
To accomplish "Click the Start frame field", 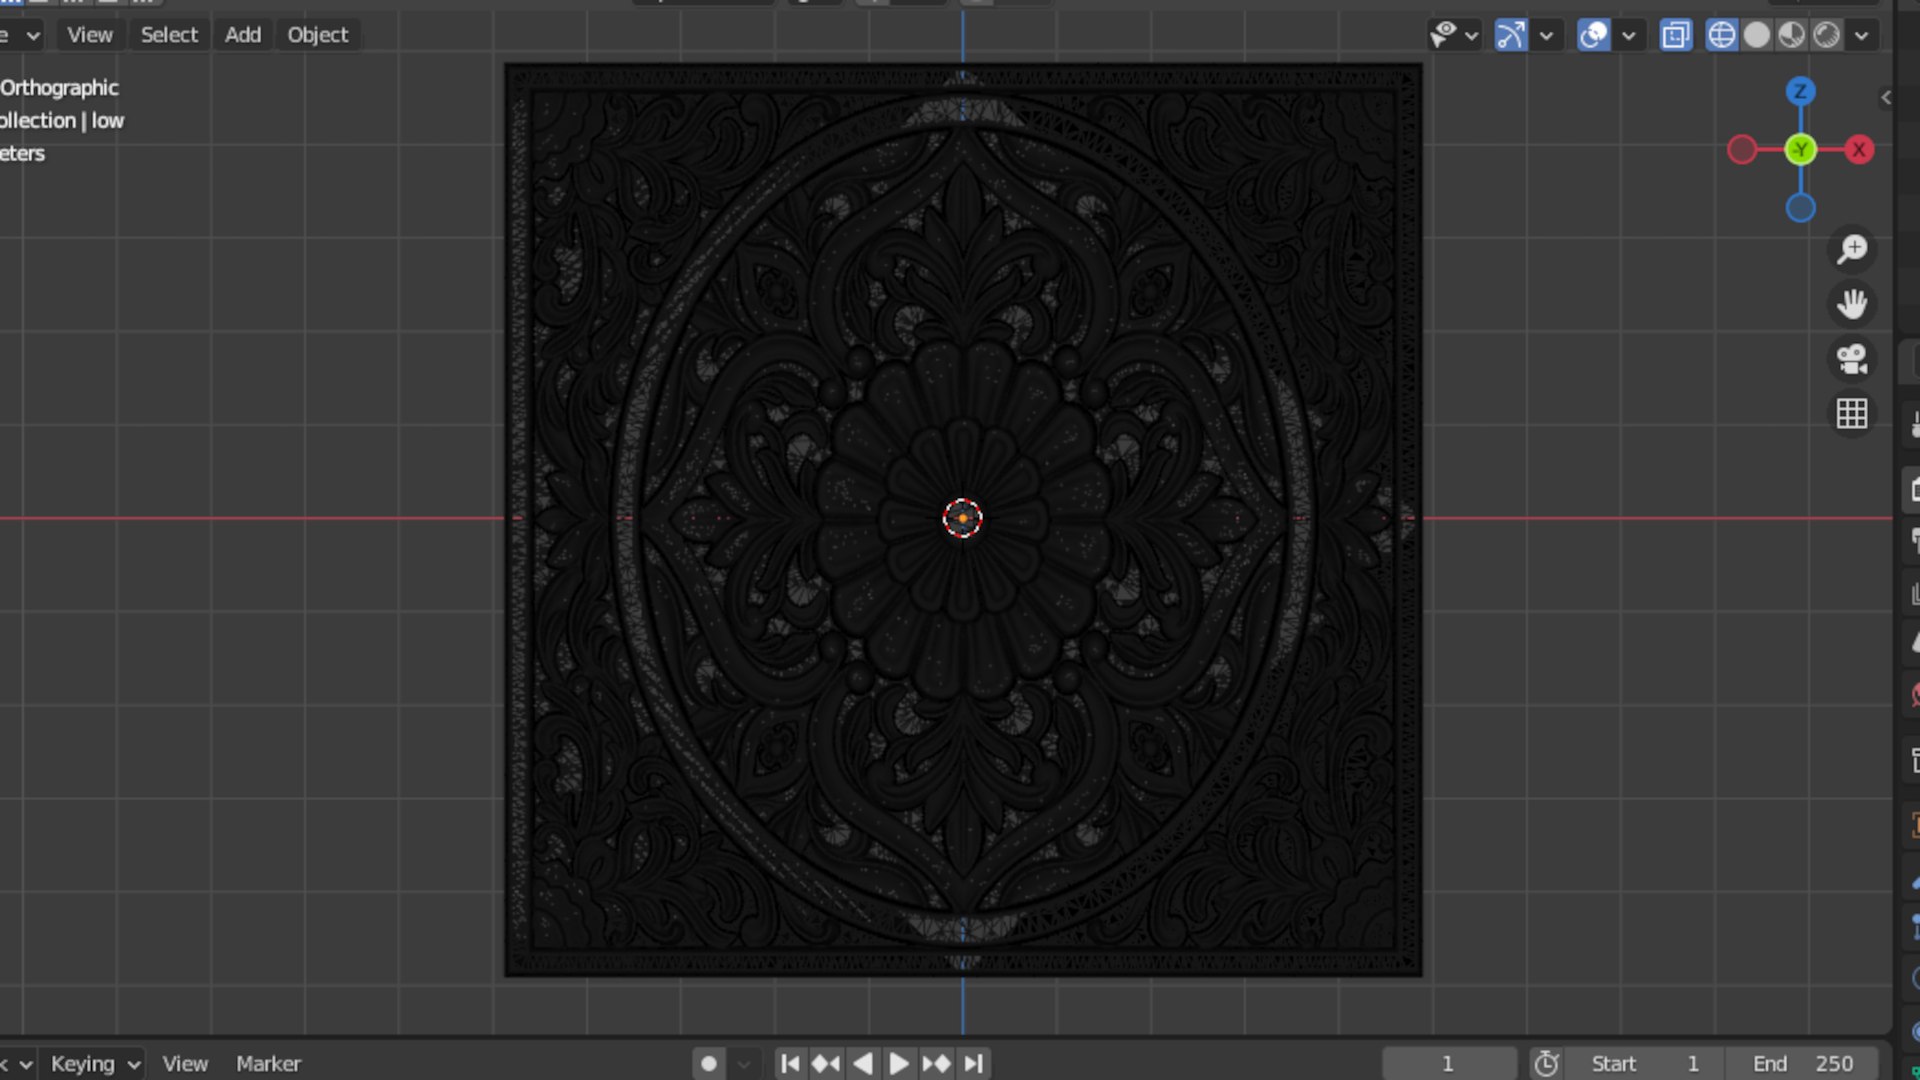I will [1644, 1064].
